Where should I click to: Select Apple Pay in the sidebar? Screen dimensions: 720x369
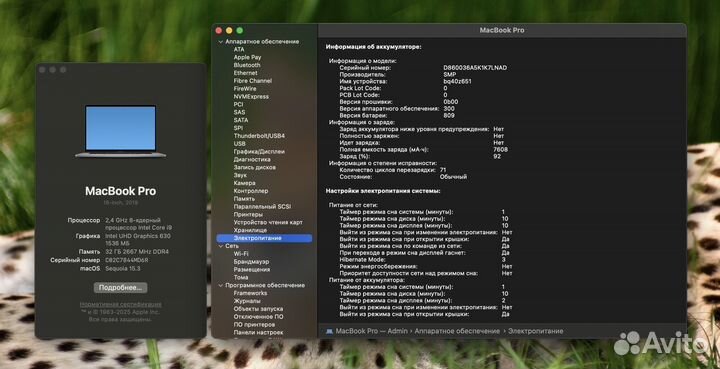247,57
